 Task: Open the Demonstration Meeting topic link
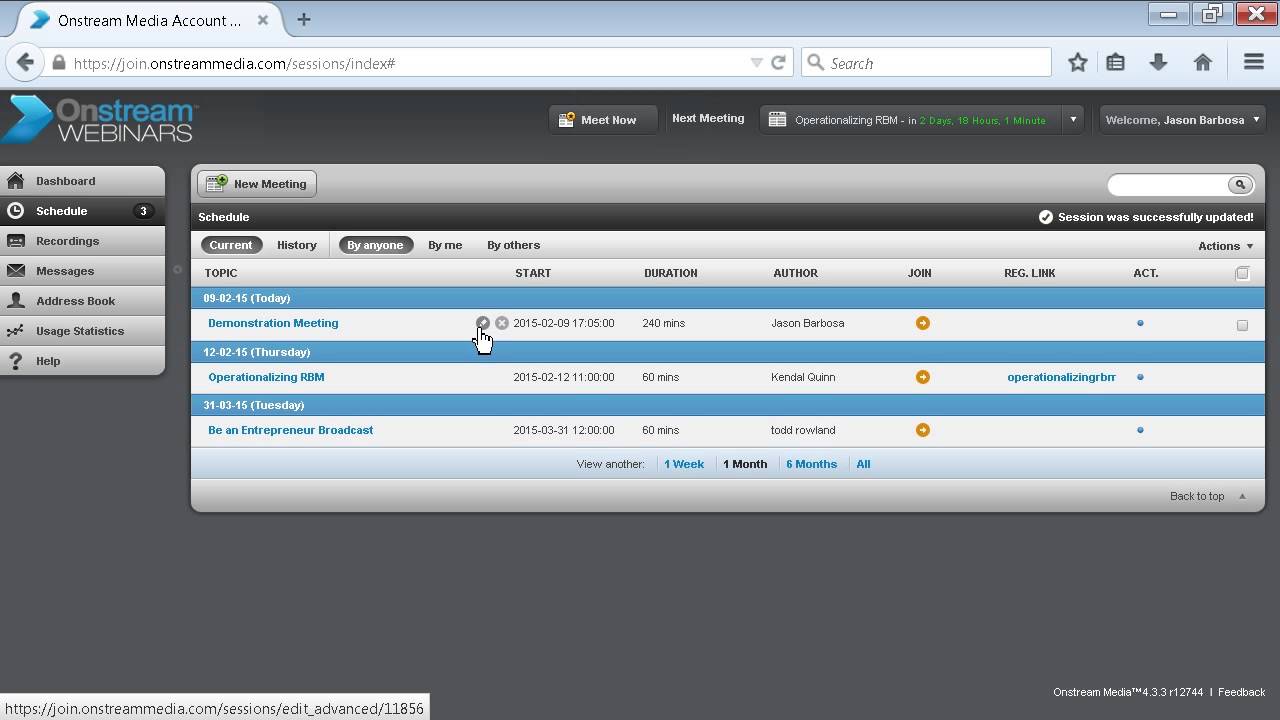tap(273, 323)
